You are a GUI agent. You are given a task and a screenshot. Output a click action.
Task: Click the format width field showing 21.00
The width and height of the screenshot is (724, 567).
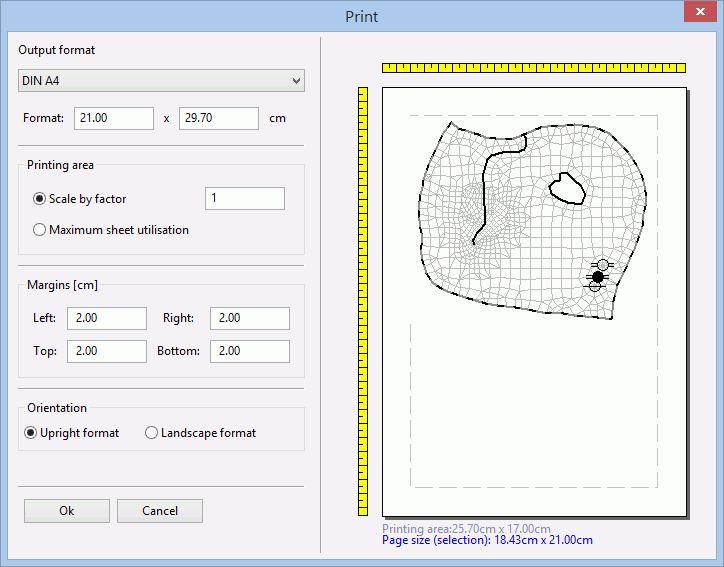click(114, 118)
